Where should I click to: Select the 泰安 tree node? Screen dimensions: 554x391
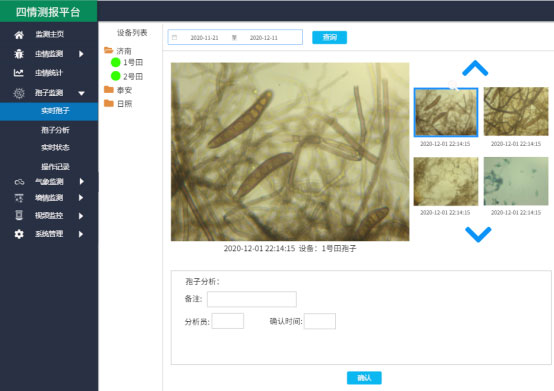(x=124, y=90)
